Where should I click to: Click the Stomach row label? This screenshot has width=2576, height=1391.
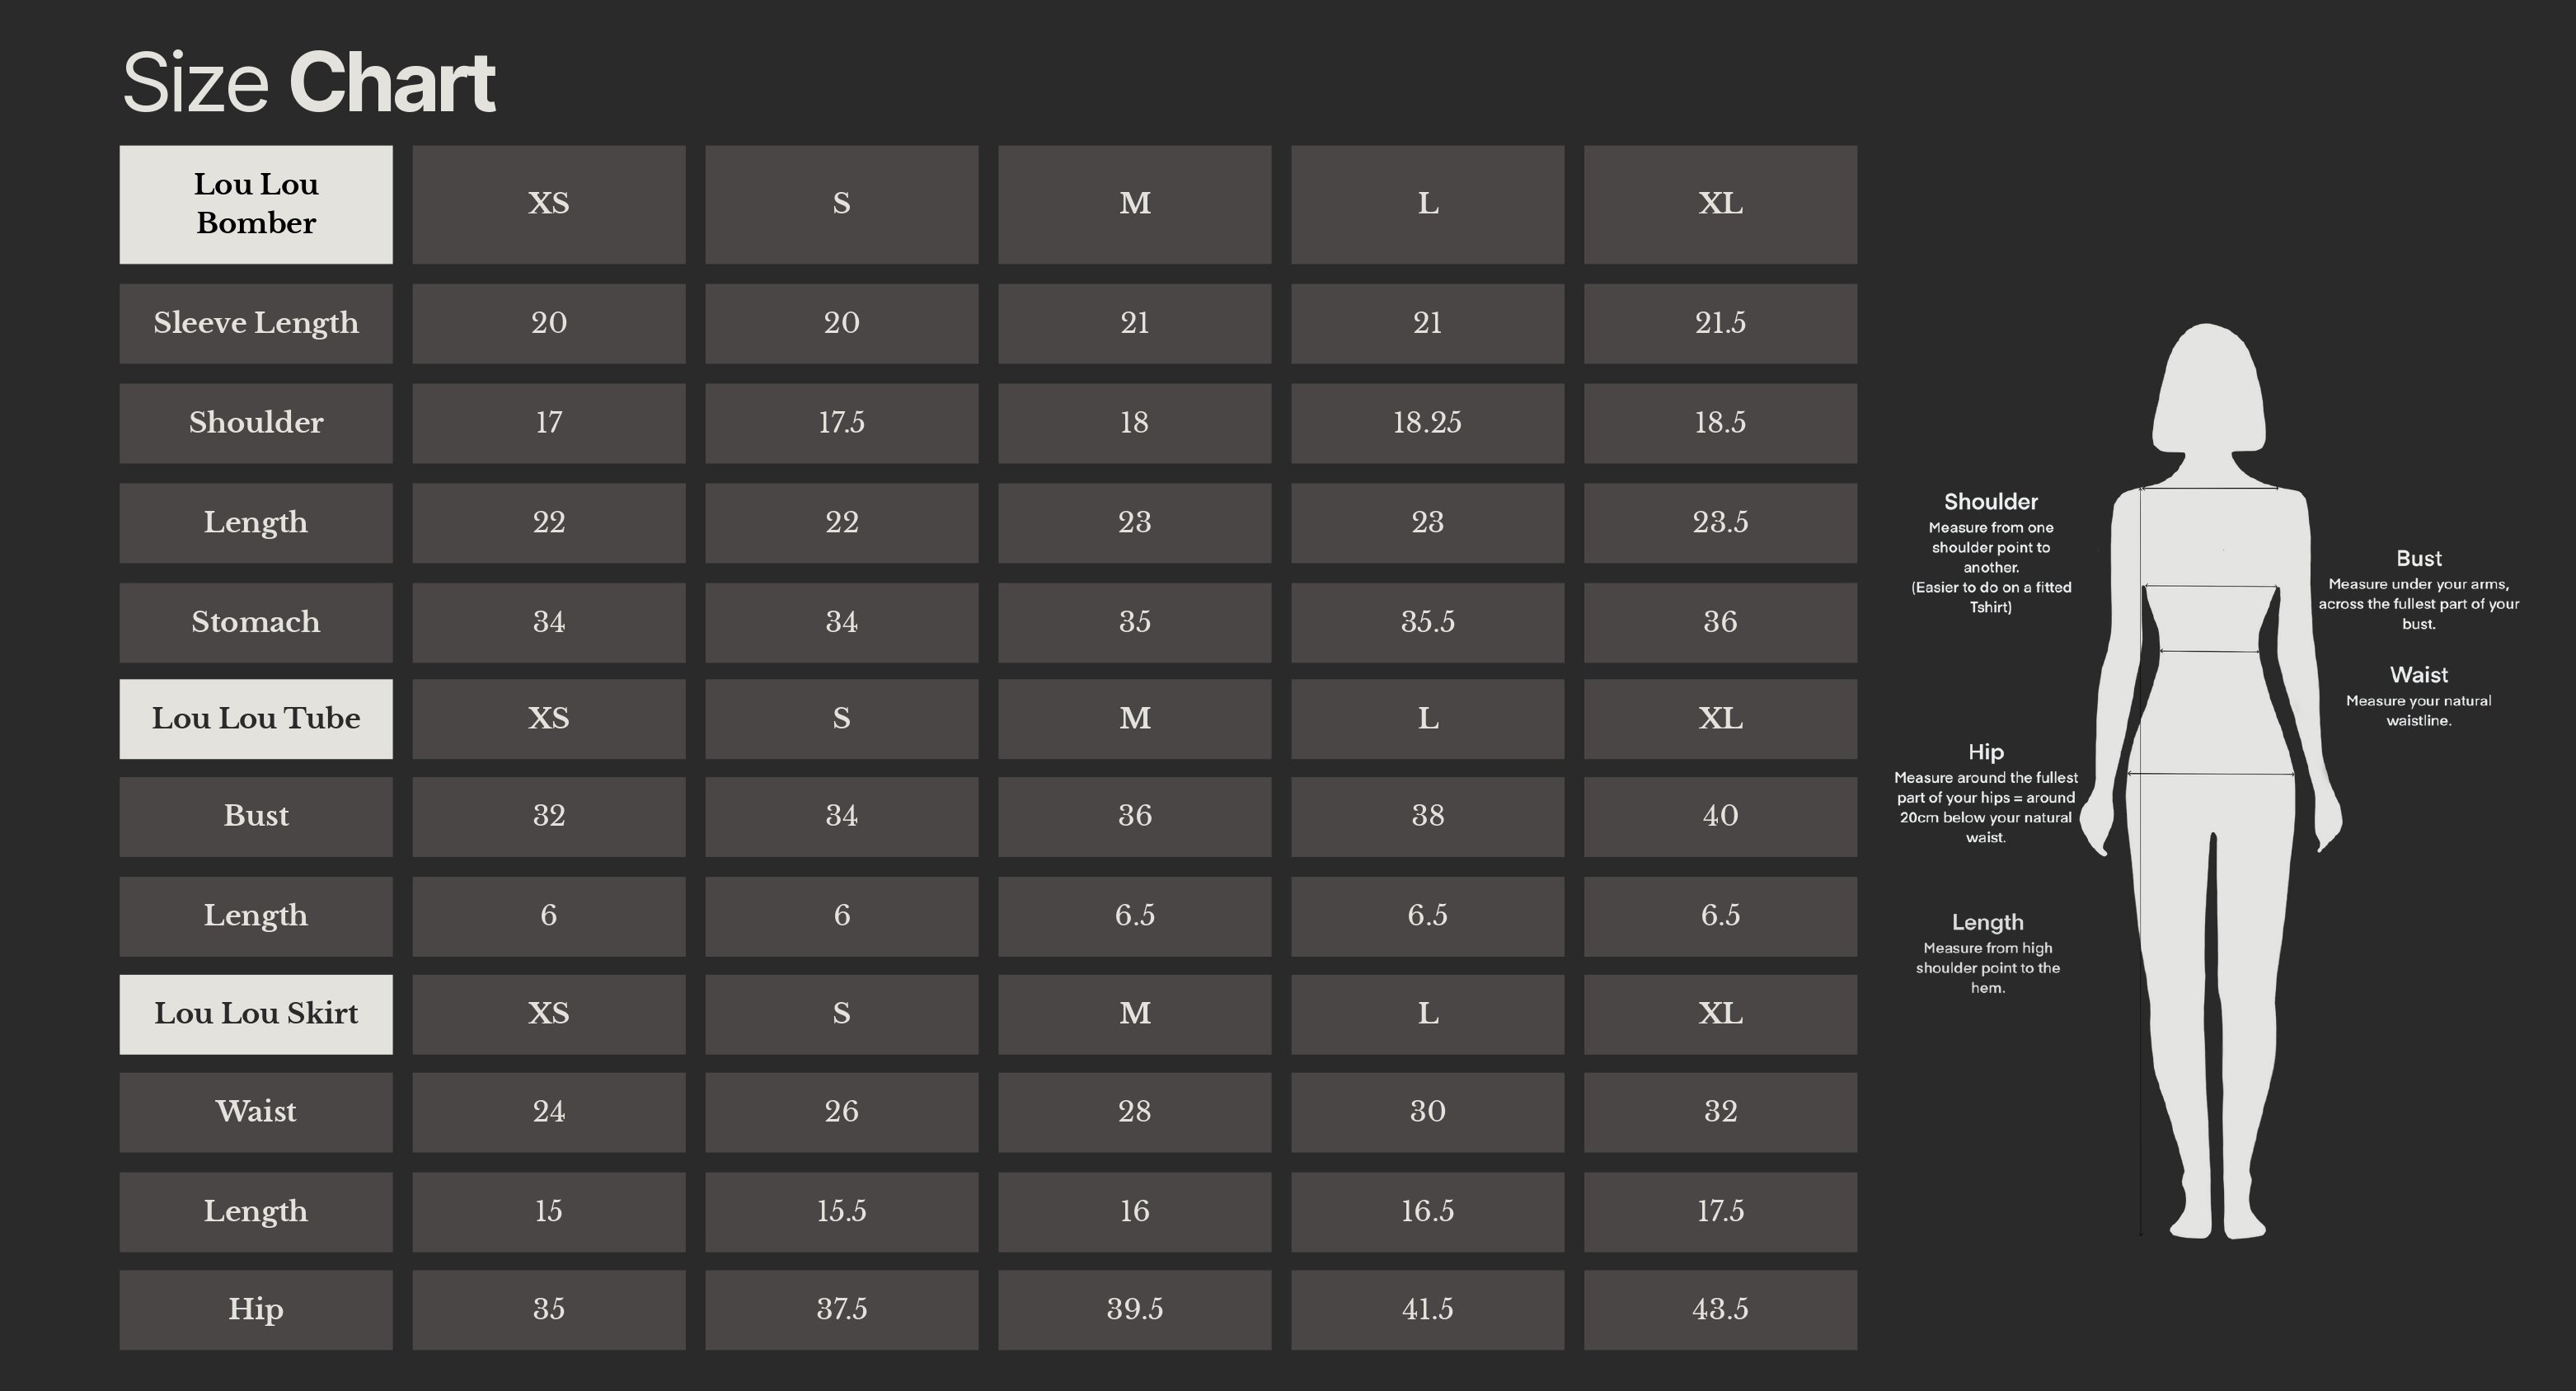pyautogui.click(x=256, y=622)
